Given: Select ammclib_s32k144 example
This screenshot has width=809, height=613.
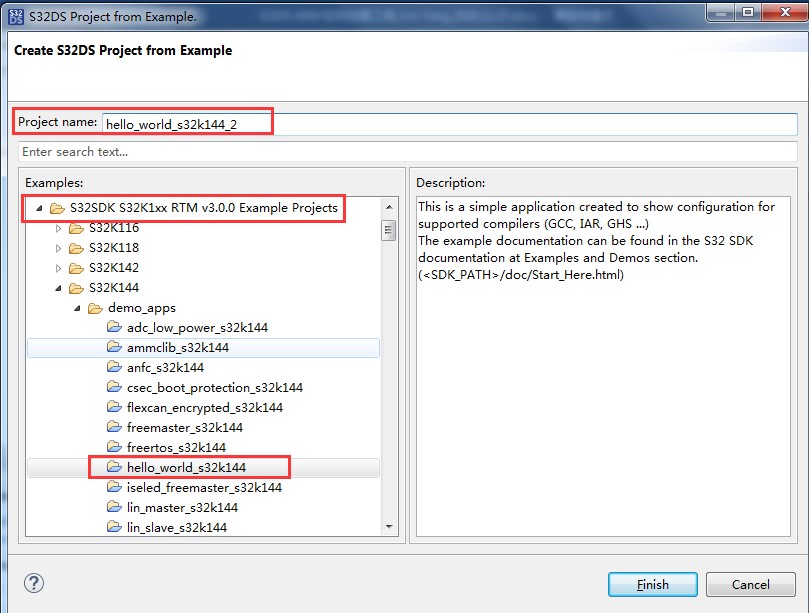Looking at the screenshot, I should [x=178, y=348].
